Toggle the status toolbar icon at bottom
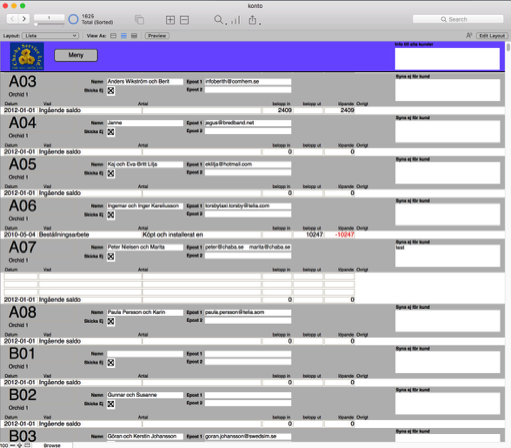 click(28, 445)
